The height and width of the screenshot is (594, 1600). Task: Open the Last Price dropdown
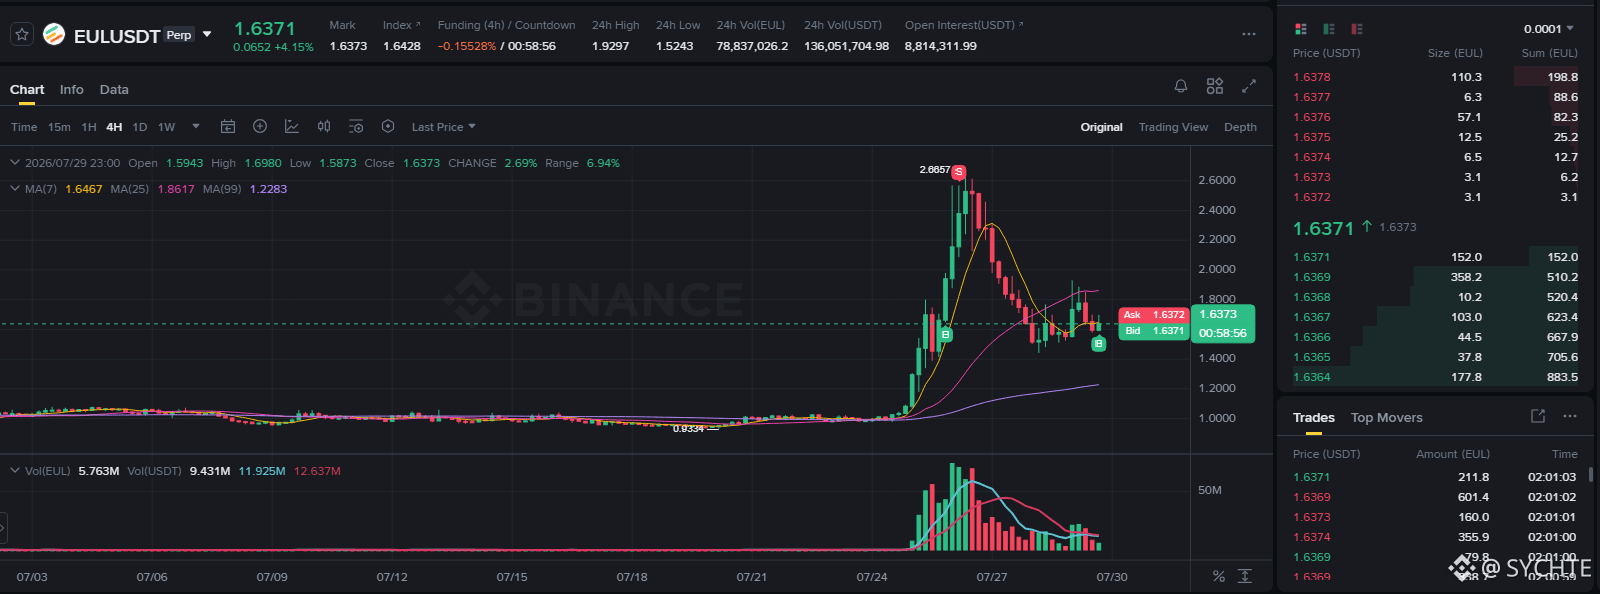pyautogui.click(x=444, y=127)
